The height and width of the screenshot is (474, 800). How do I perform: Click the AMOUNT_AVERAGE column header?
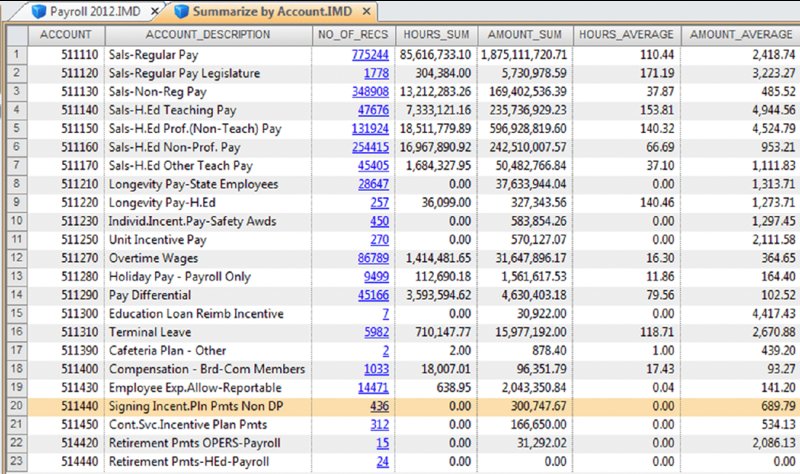[x=741, y=35]
